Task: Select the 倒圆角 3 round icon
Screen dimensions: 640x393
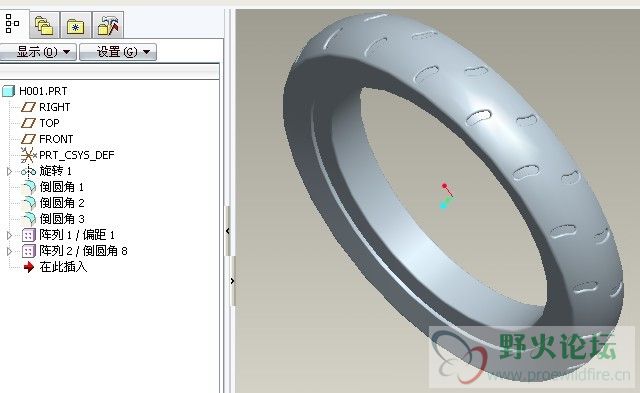Action: [x=29, y=219]
